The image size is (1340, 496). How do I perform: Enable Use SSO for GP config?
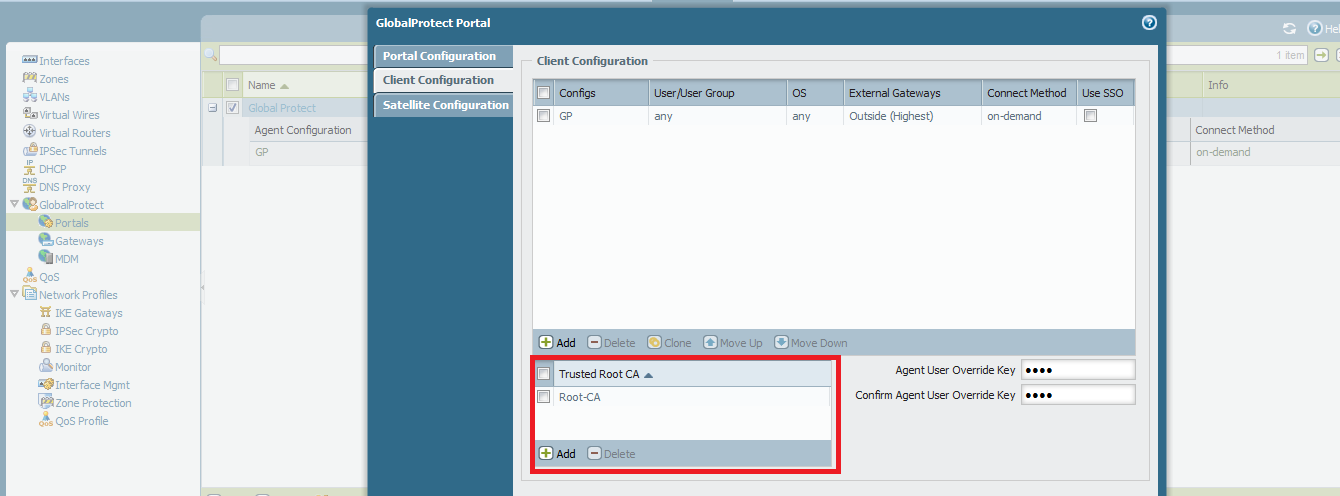(1091, 116)
